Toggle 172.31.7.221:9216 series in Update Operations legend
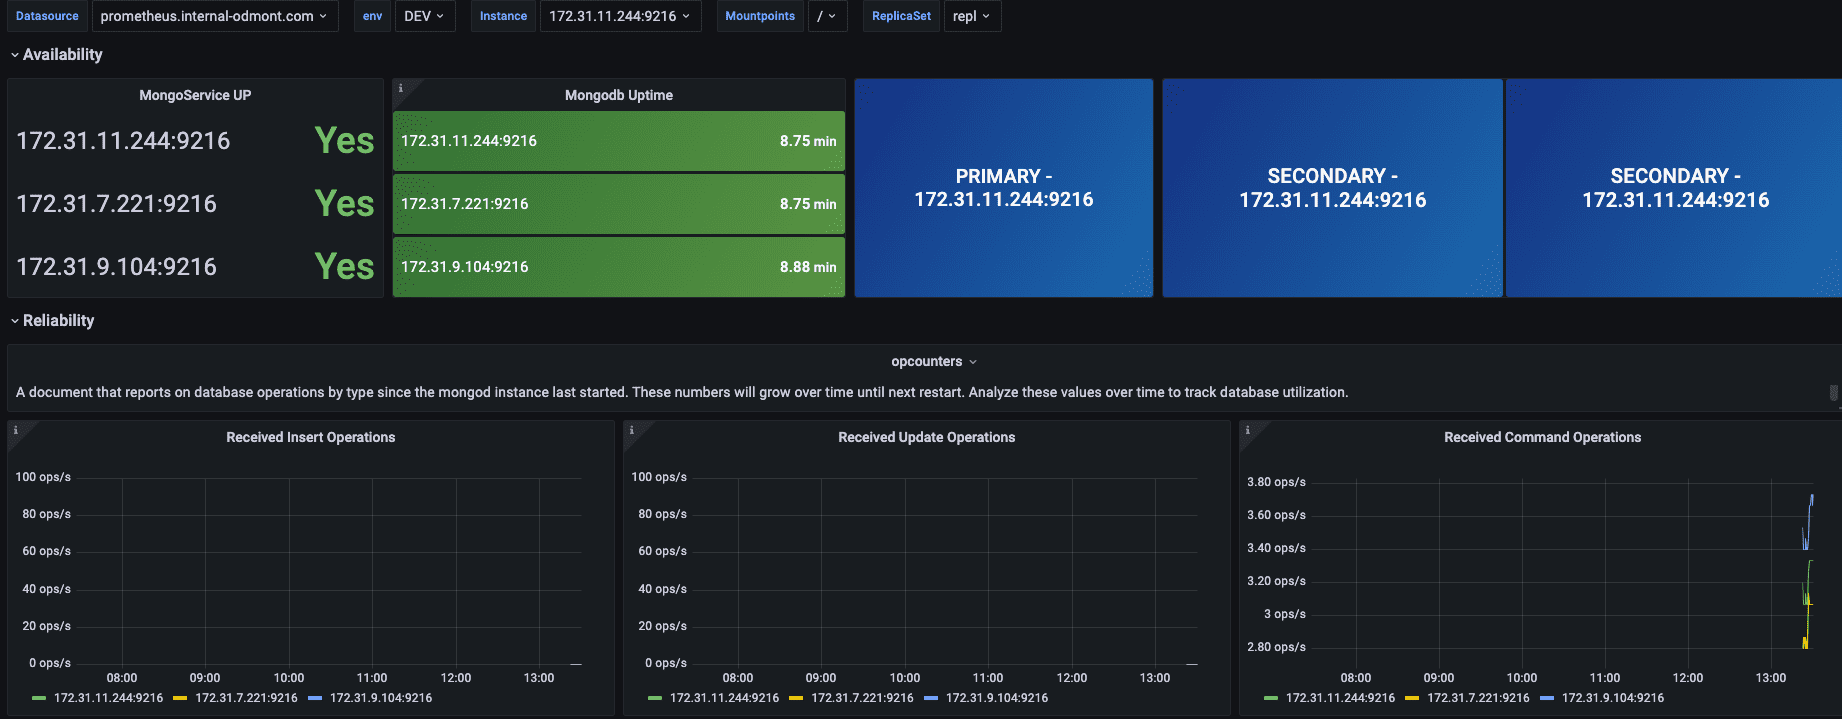1842x719 pixels. tap(862, 698)
